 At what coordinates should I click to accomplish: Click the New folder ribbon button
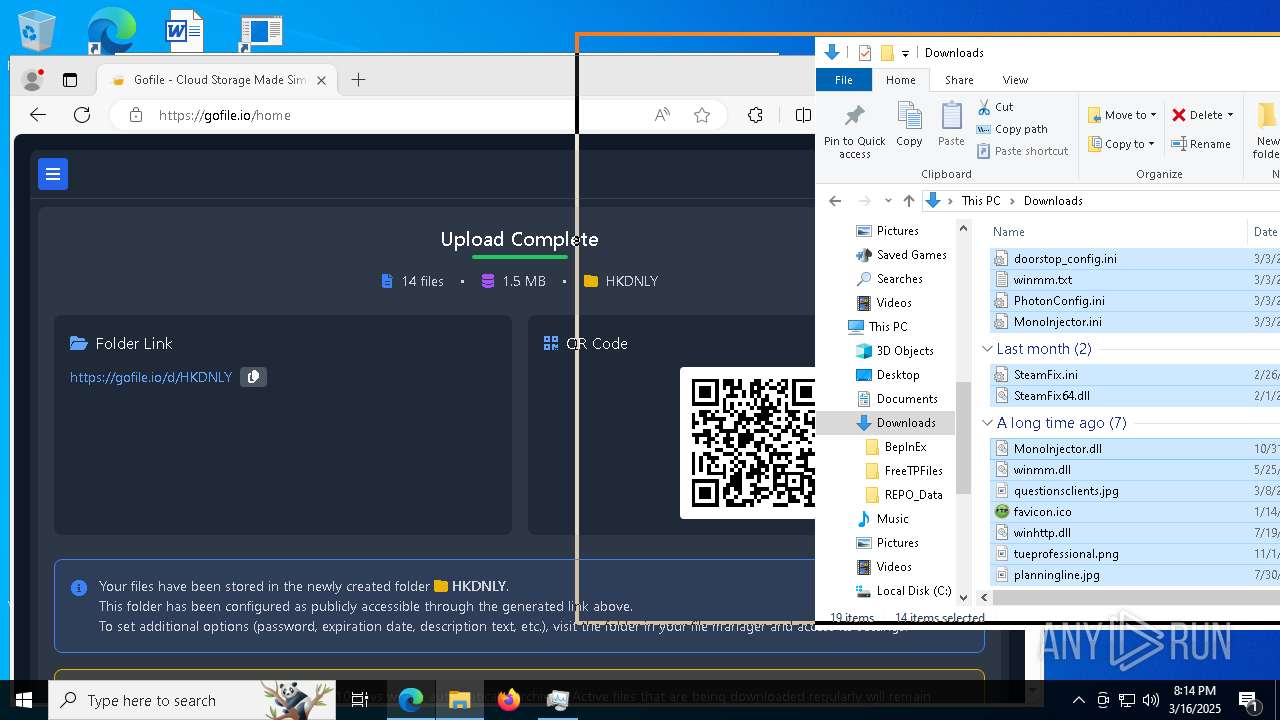[1266, 130]
